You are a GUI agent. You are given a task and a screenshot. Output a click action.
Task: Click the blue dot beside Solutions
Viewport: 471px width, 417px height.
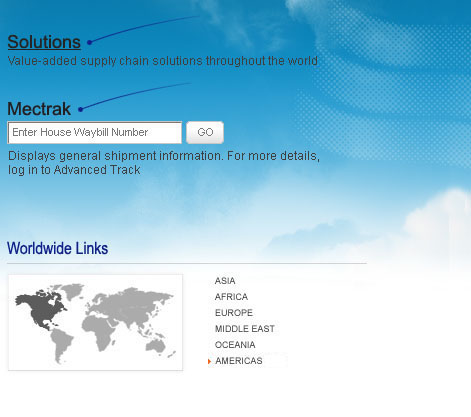tap(89, 42)
